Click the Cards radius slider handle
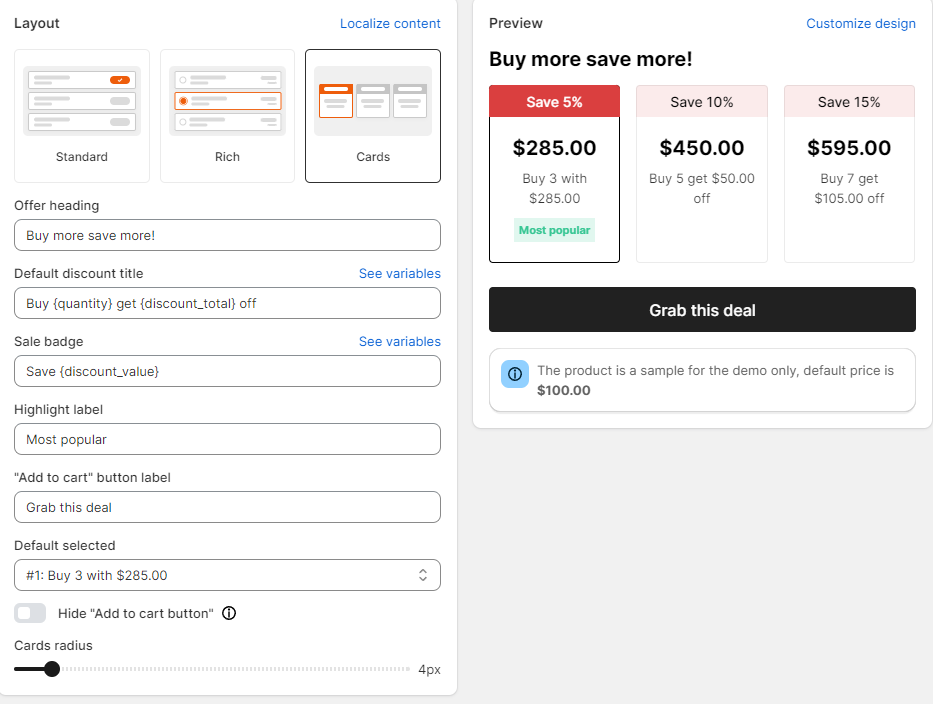The width and height of the screenshot is (933, 704). pyautogui.click(x=52, y=669)
